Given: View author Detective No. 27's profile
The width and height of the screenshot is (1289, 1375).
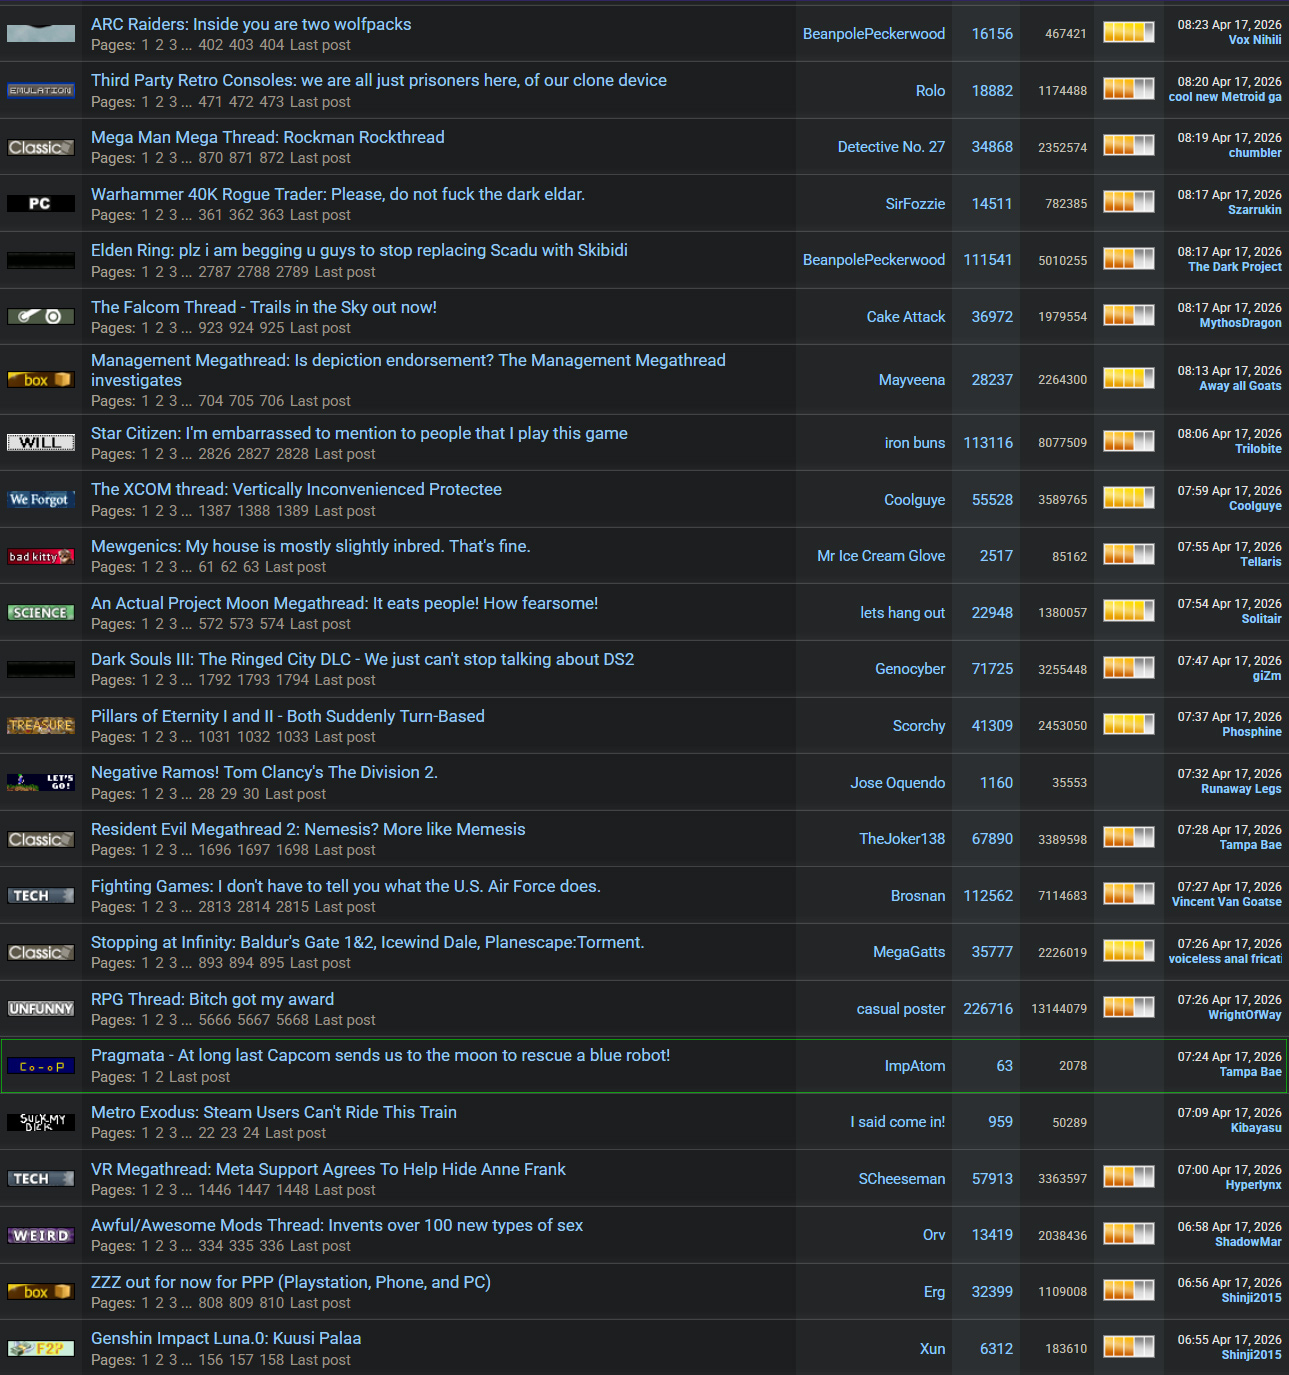Looking at the screenshot, I should point(891,147).
